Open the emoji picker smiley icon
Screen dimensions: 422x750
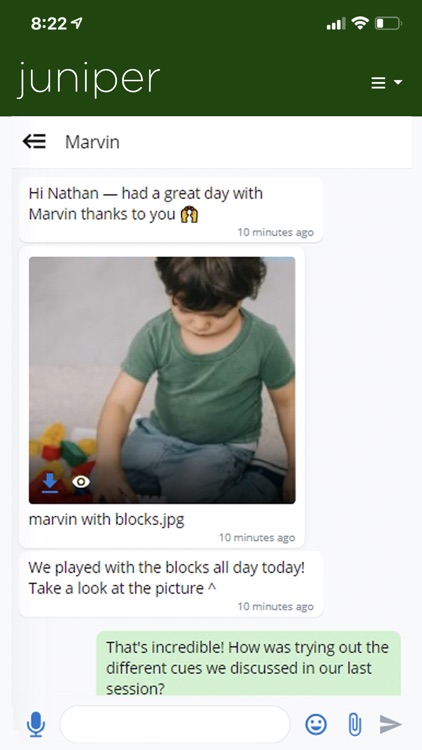pyautogui.click(x=316, y=724)
